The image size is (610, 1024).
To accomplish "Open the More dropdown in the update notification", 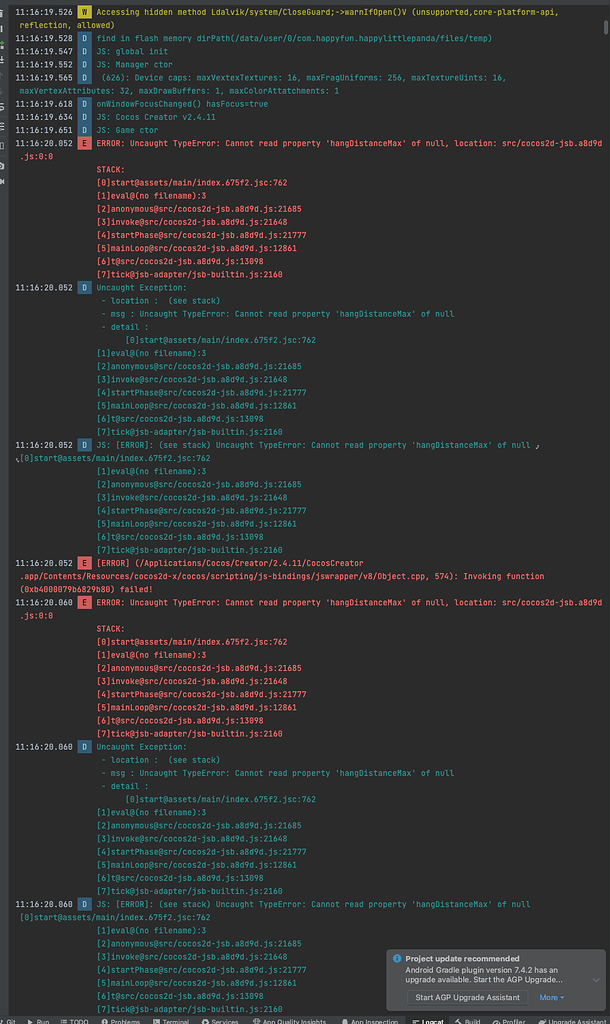I will tap(553, 997).
